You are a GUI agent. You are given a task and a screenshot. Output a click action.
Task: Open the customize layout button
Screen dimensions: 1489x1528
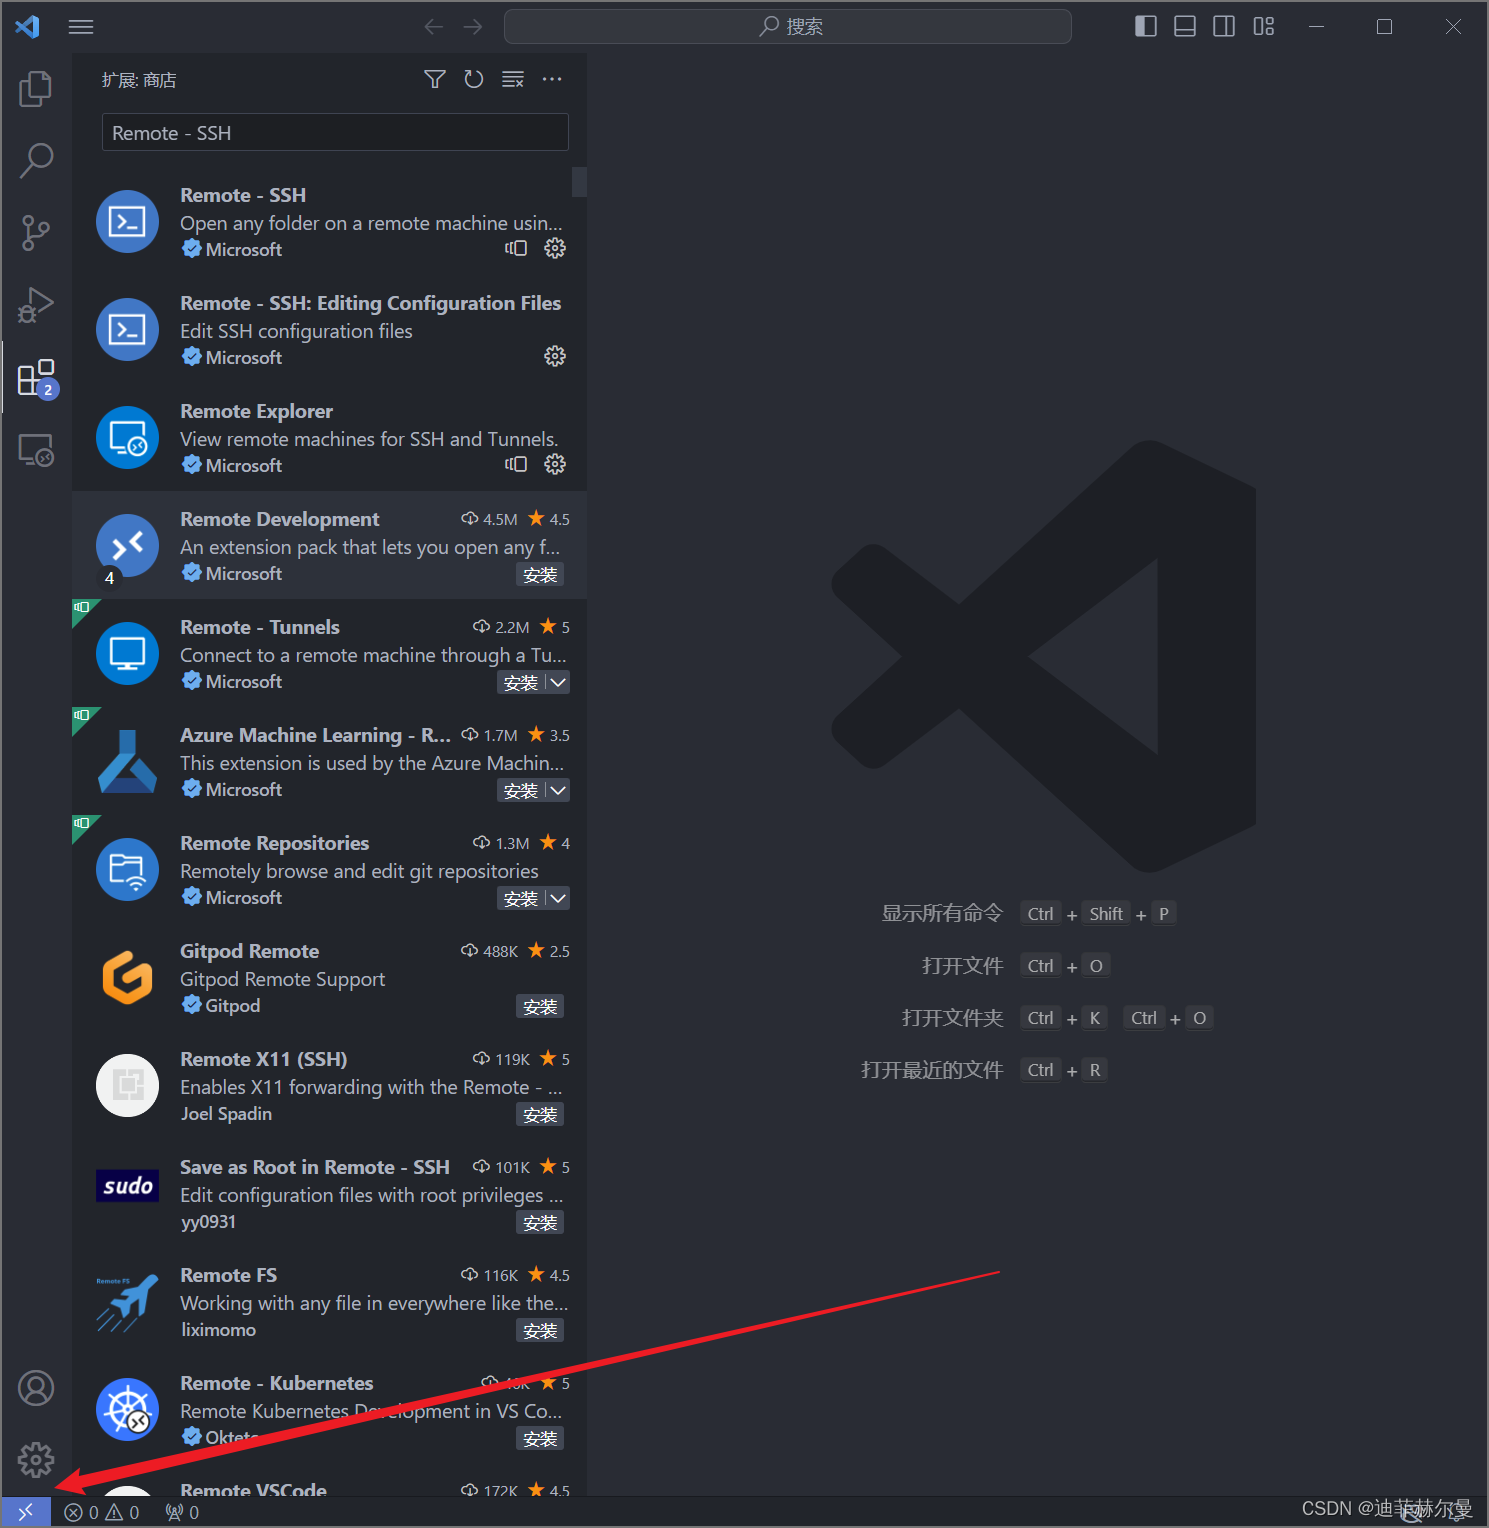point(1264,27)
